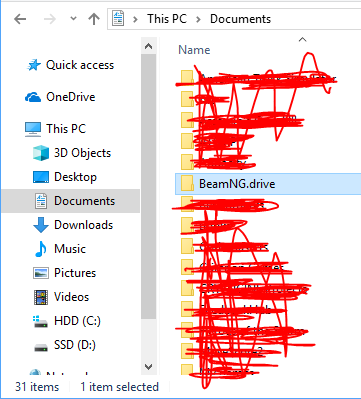Click the navigation pane scrollbar thumb

pyautogui.click(x=149, y=187)
